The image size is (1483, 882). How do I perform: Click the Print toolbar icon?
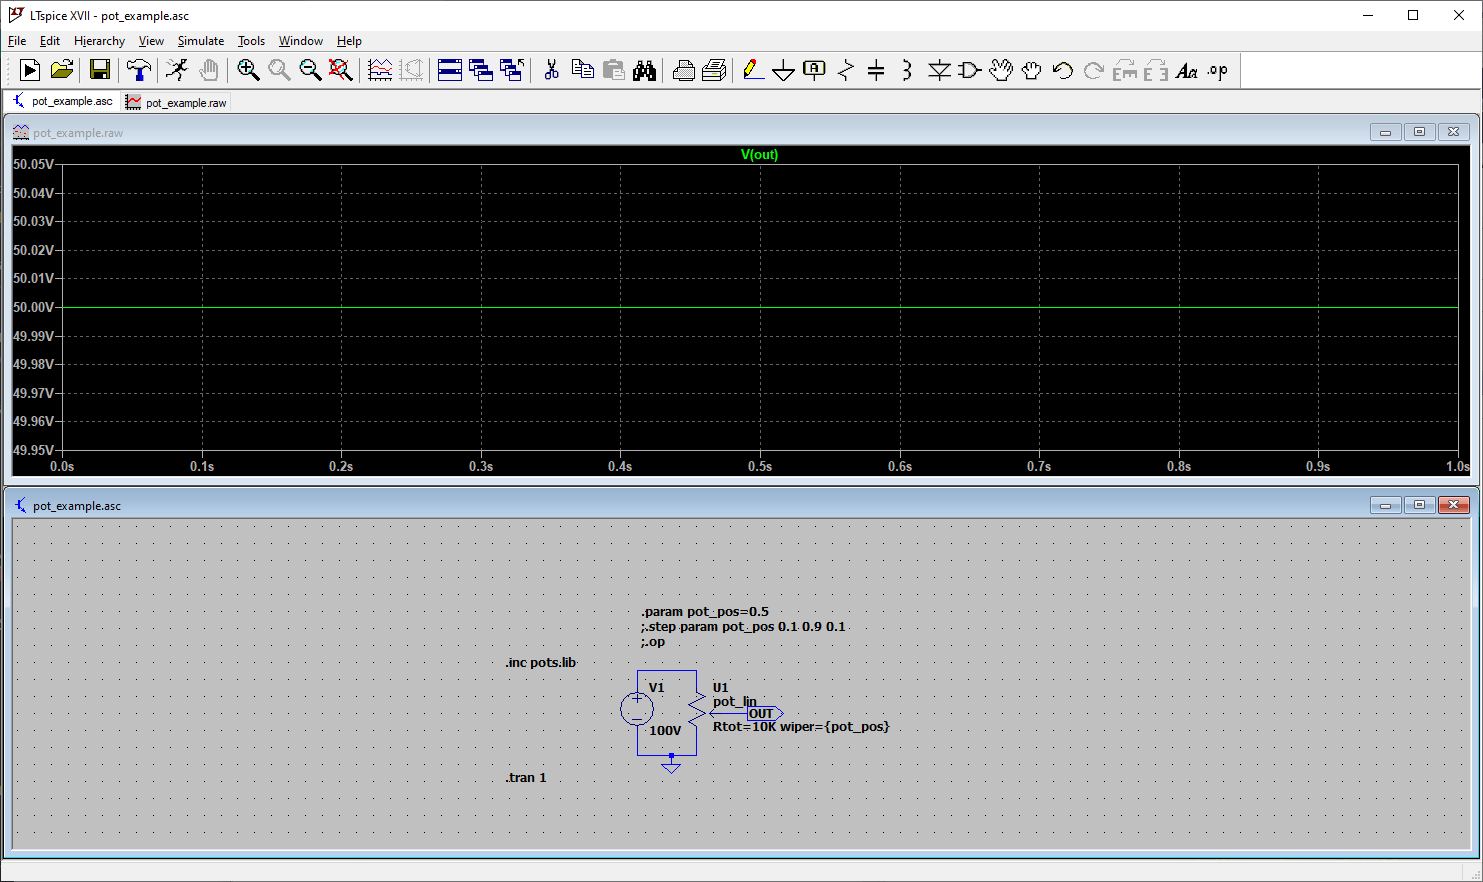point(714,70)
